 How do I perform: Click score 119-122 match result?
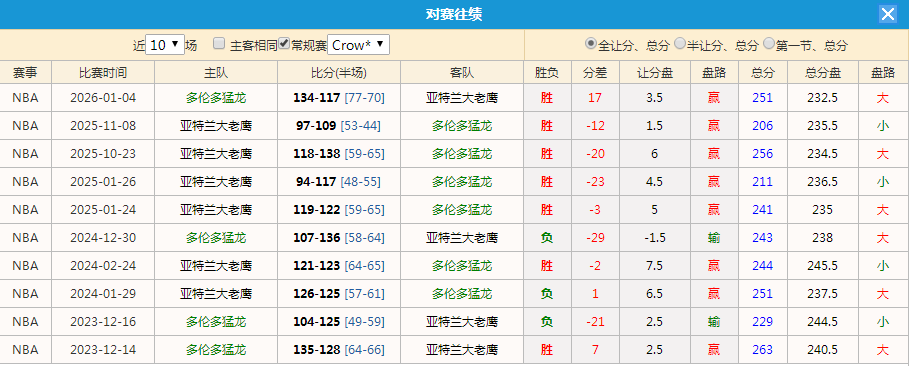[317, 209]
